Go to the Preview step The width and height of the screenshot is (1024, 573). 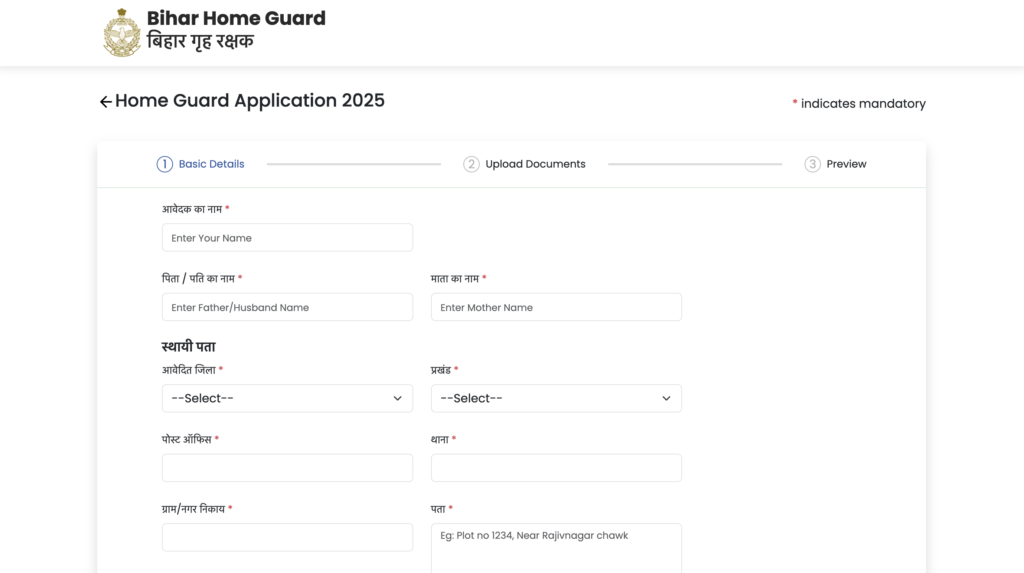(x=846, y=164)
